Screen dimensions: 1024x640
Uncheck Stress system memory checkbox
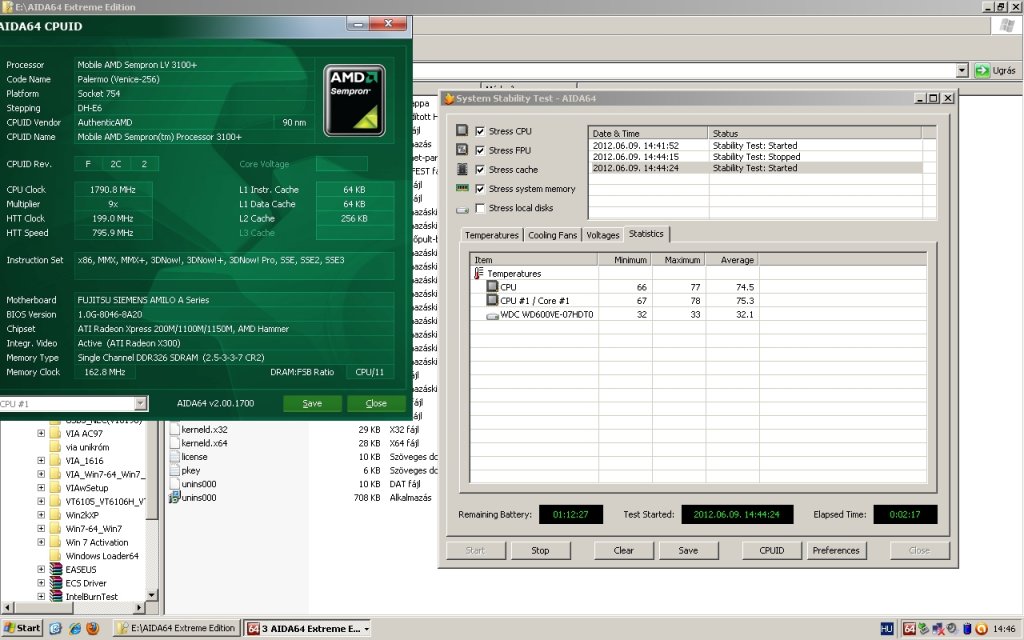pos(480,189)
